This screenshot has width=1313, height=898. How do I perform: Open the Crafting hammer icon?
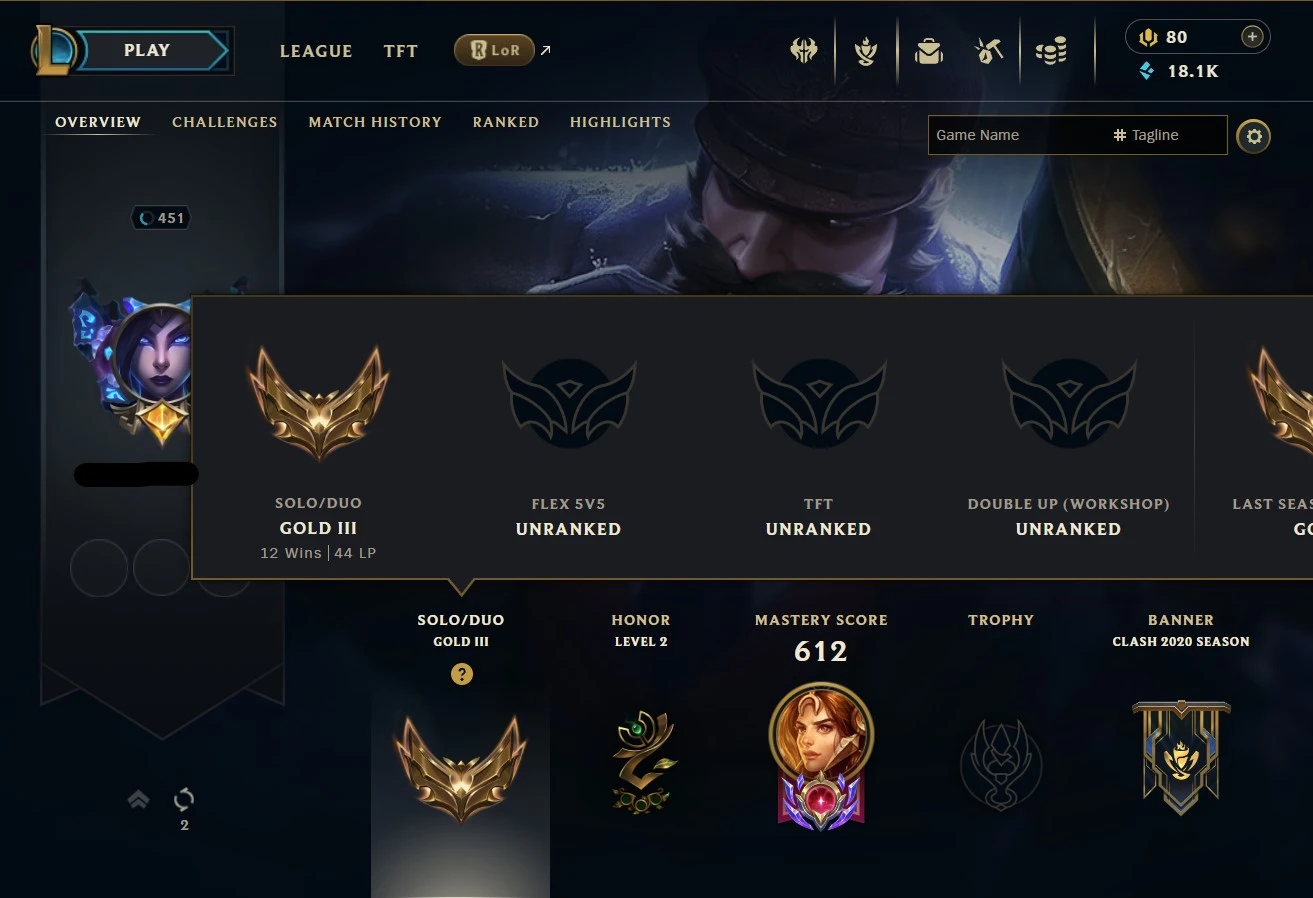989,51
